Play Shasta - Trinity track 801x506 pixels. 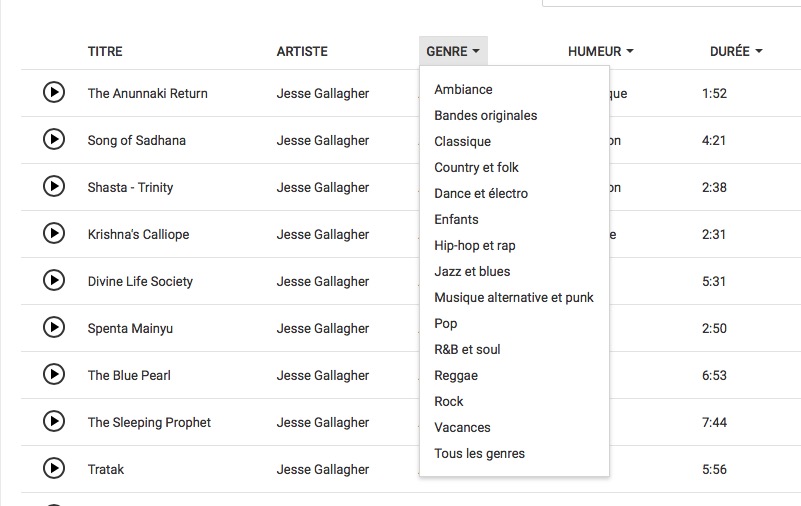(x=54, y=186)
